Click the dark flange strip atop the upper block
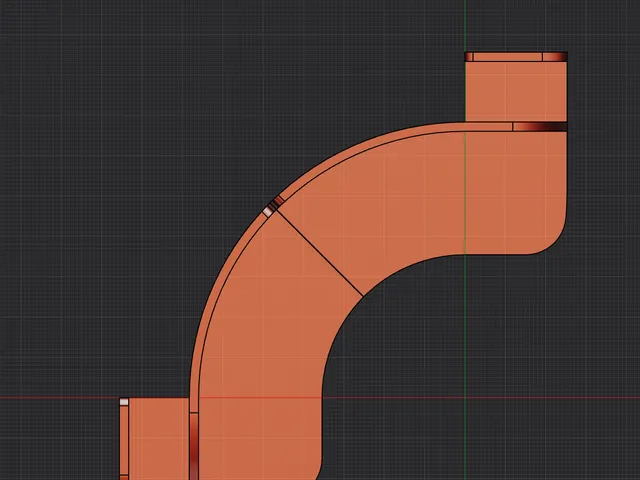This screenshot has width=640, height=480. point(516,57)
